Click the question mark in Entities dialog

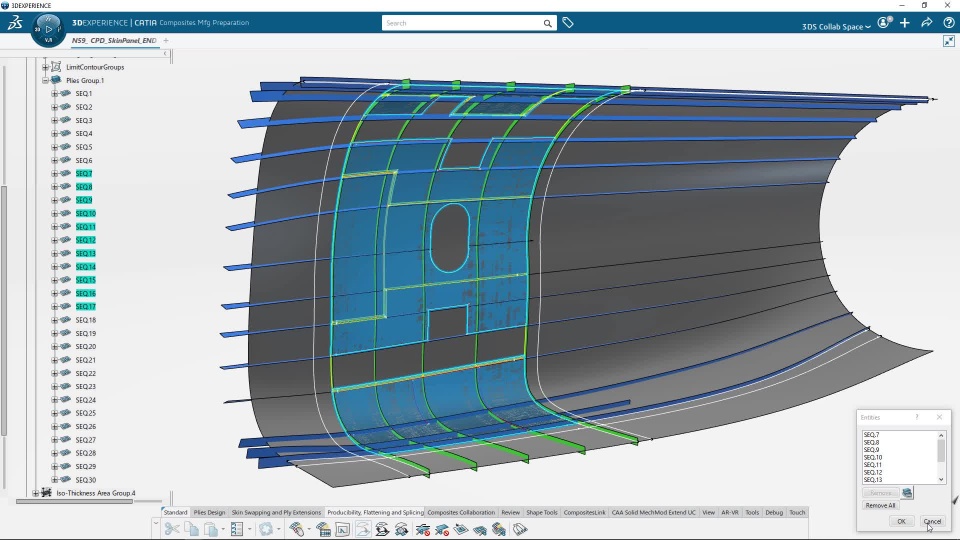[x=917, y=417]
